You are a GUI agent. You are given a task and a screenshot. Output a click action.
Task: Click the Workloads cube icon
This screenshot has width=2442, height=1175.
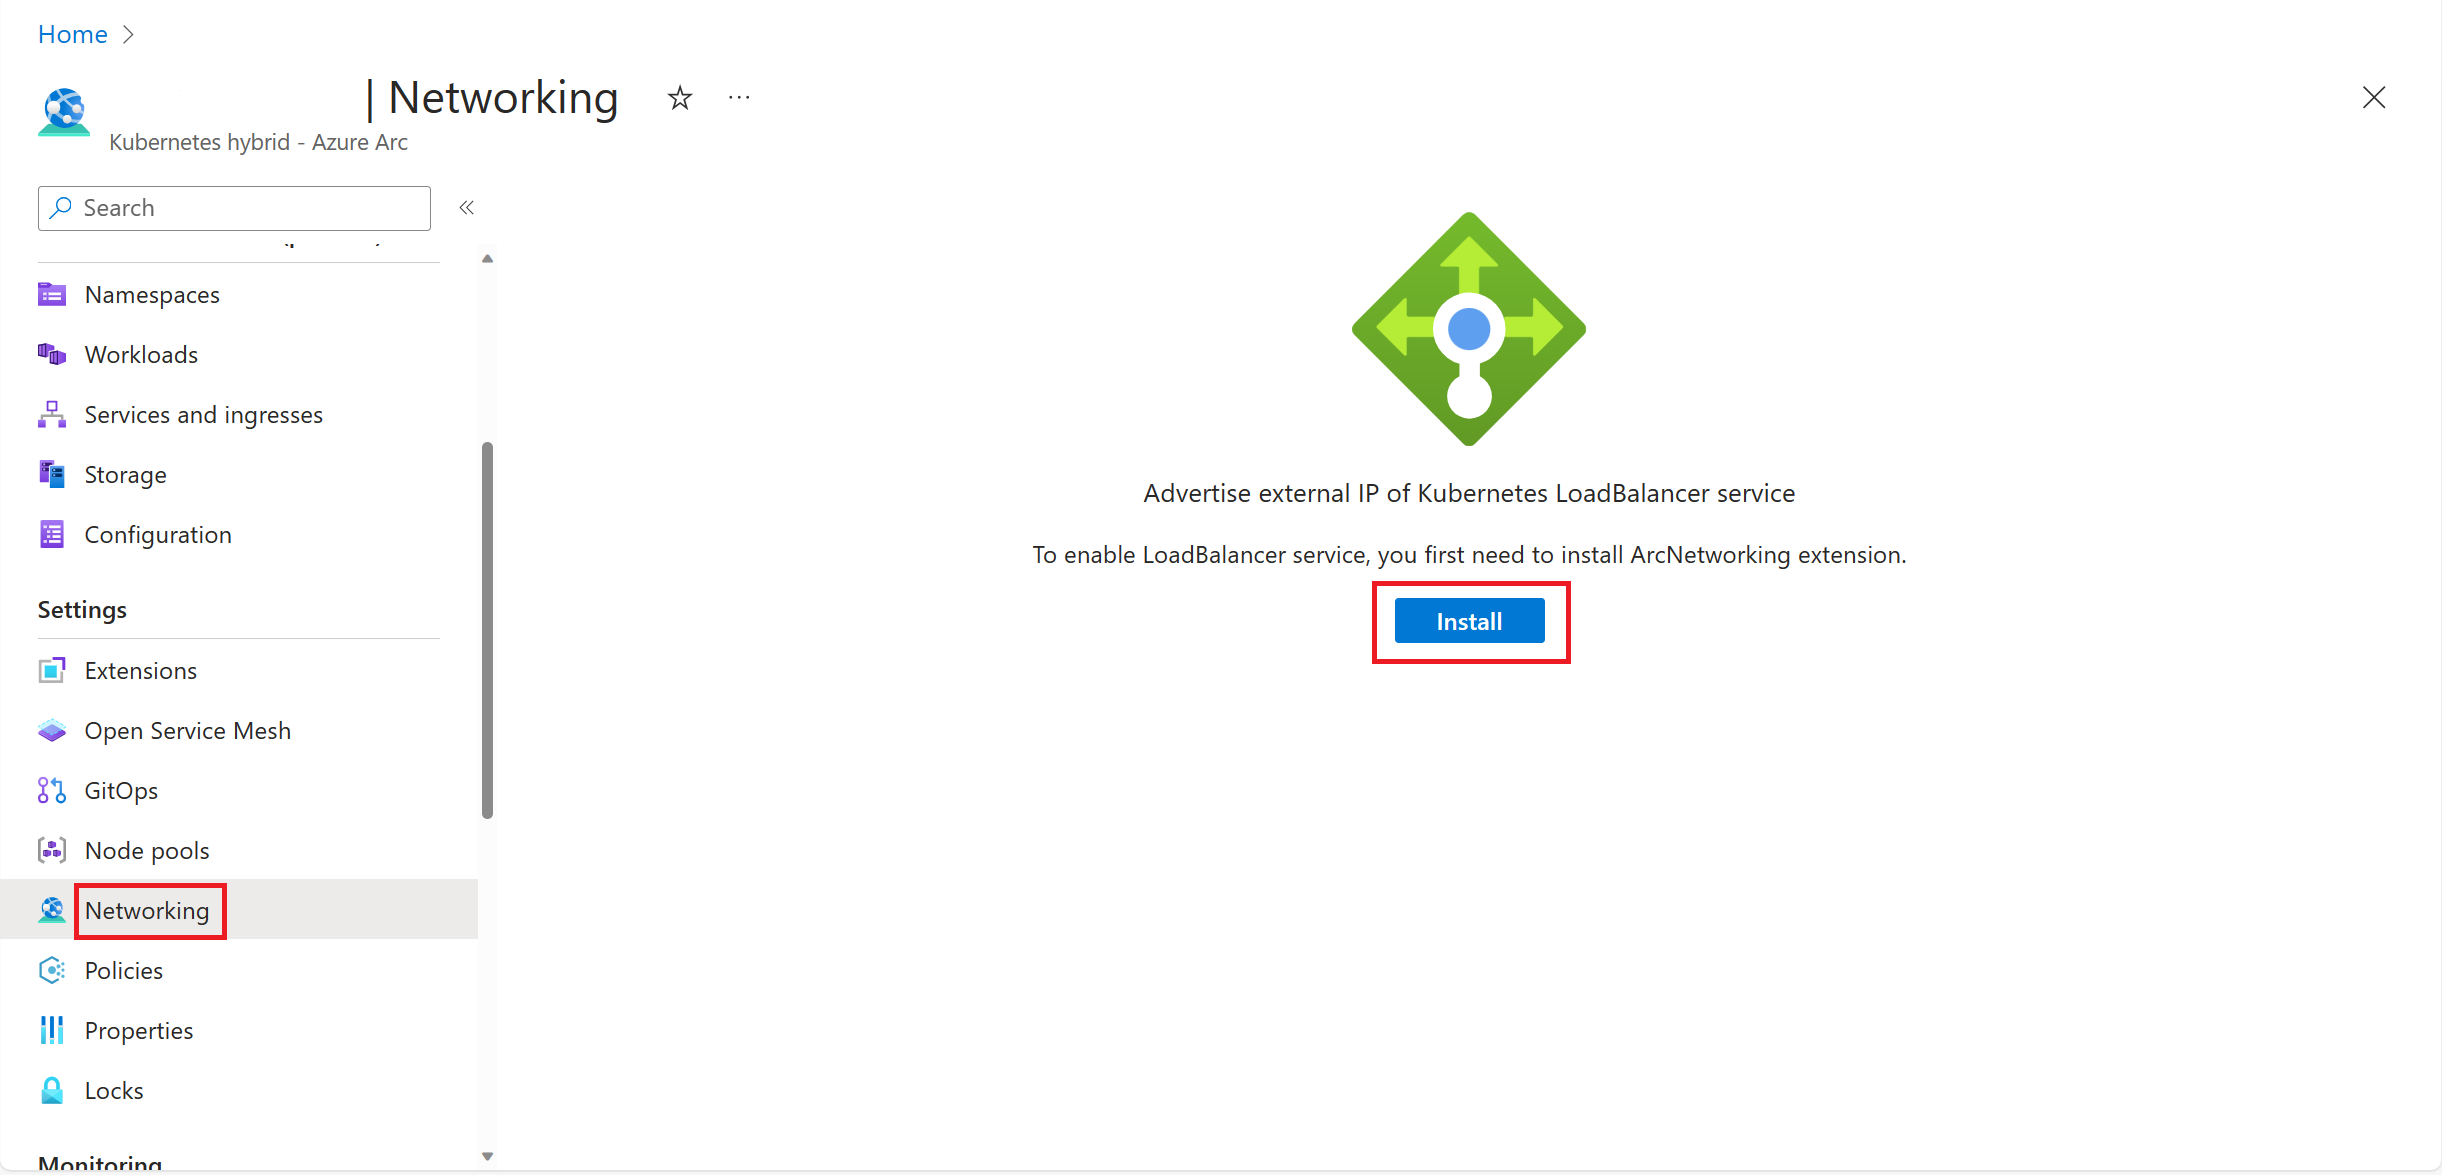[x=52, y=355]
